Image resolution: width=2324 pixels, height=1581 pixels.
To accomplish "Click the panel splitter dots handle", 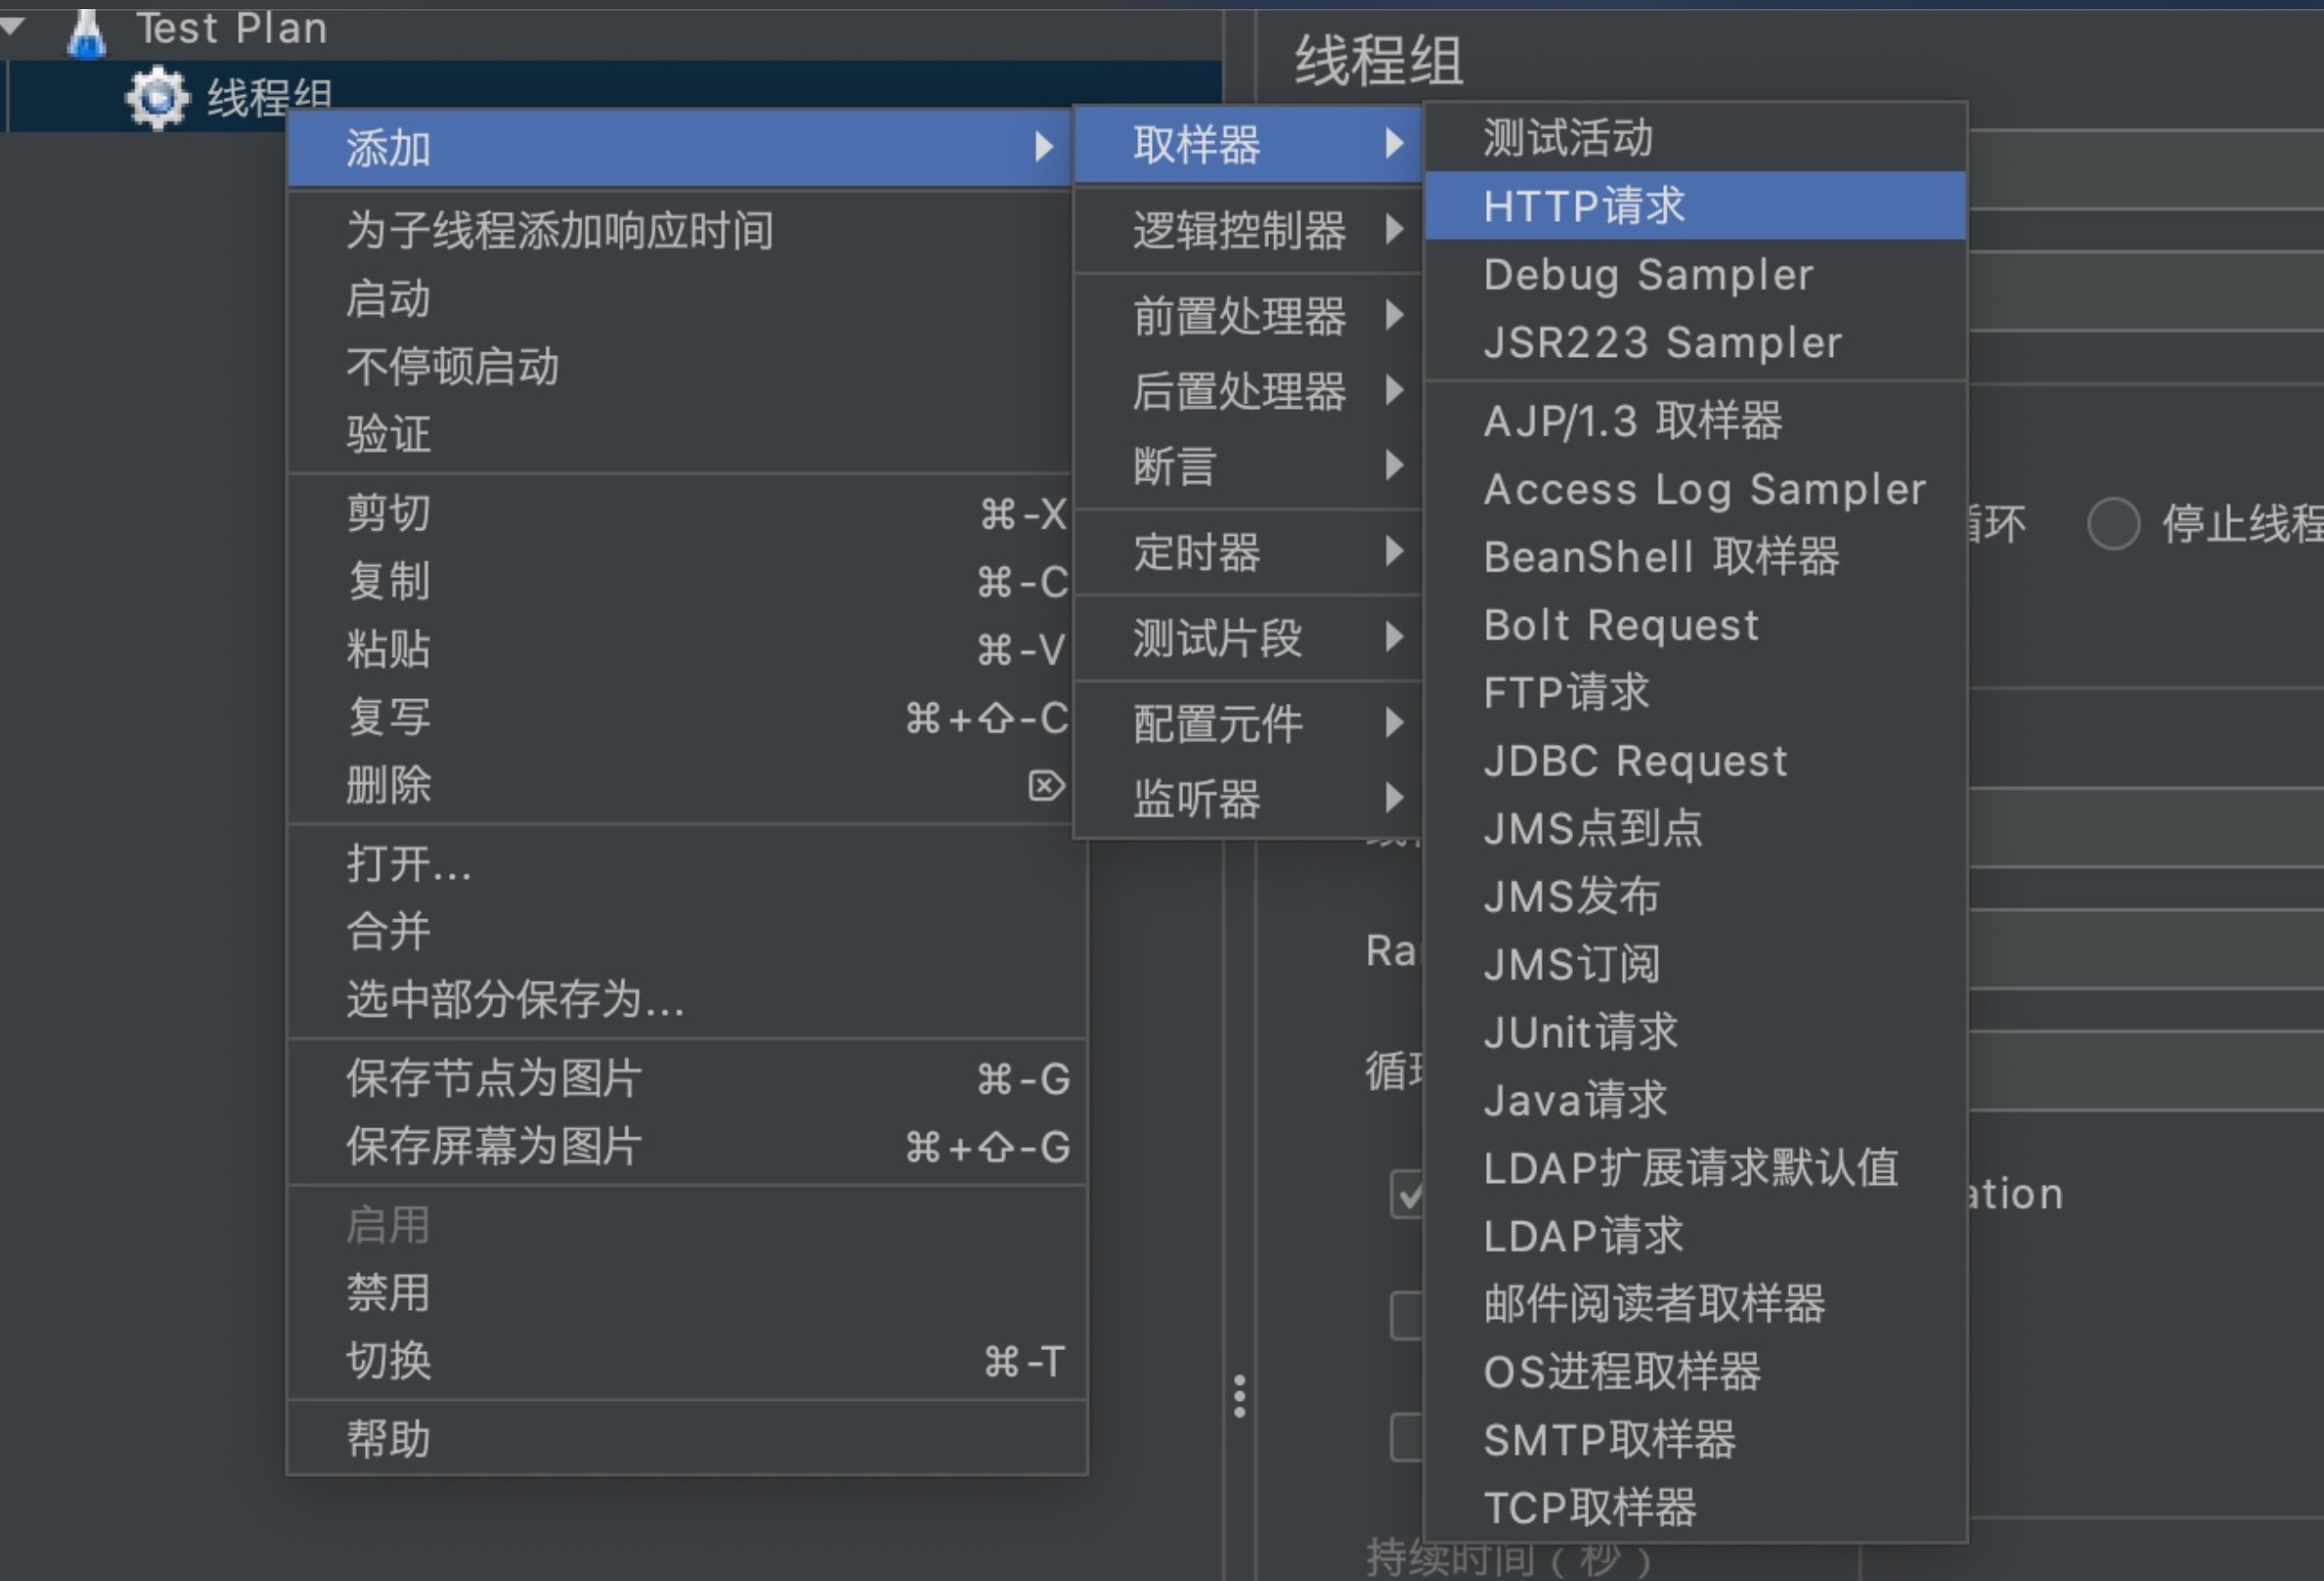I will click(x=1239, y=1396).
